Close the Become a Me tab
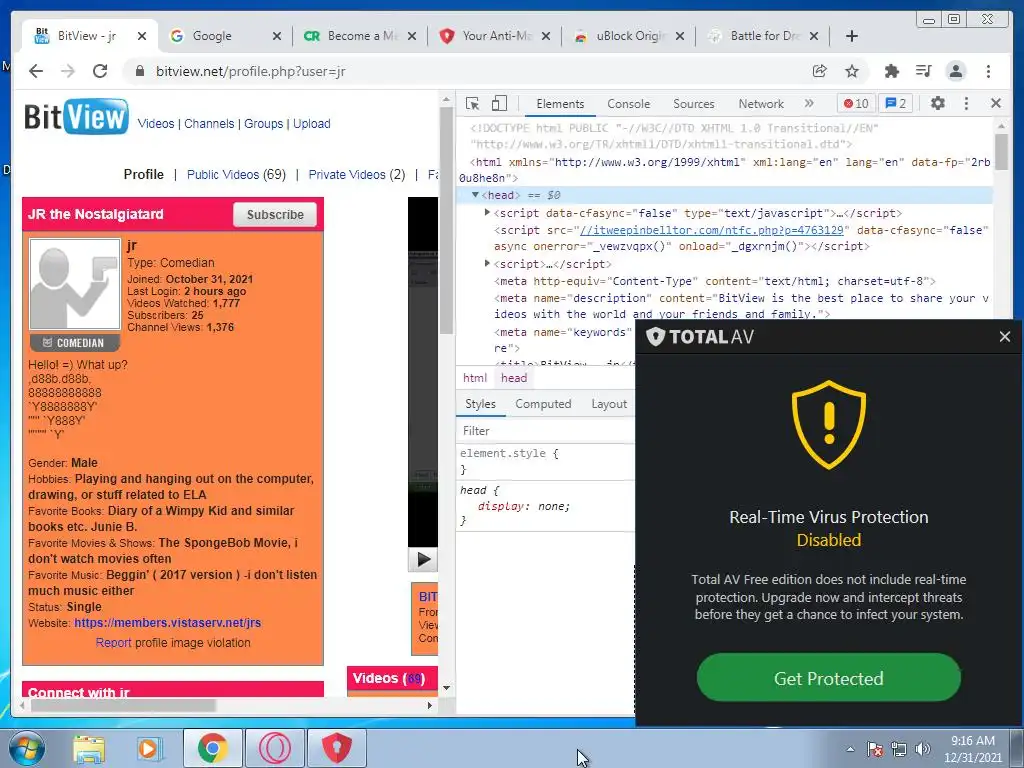Screen dimensions: 1024x768 411,36
